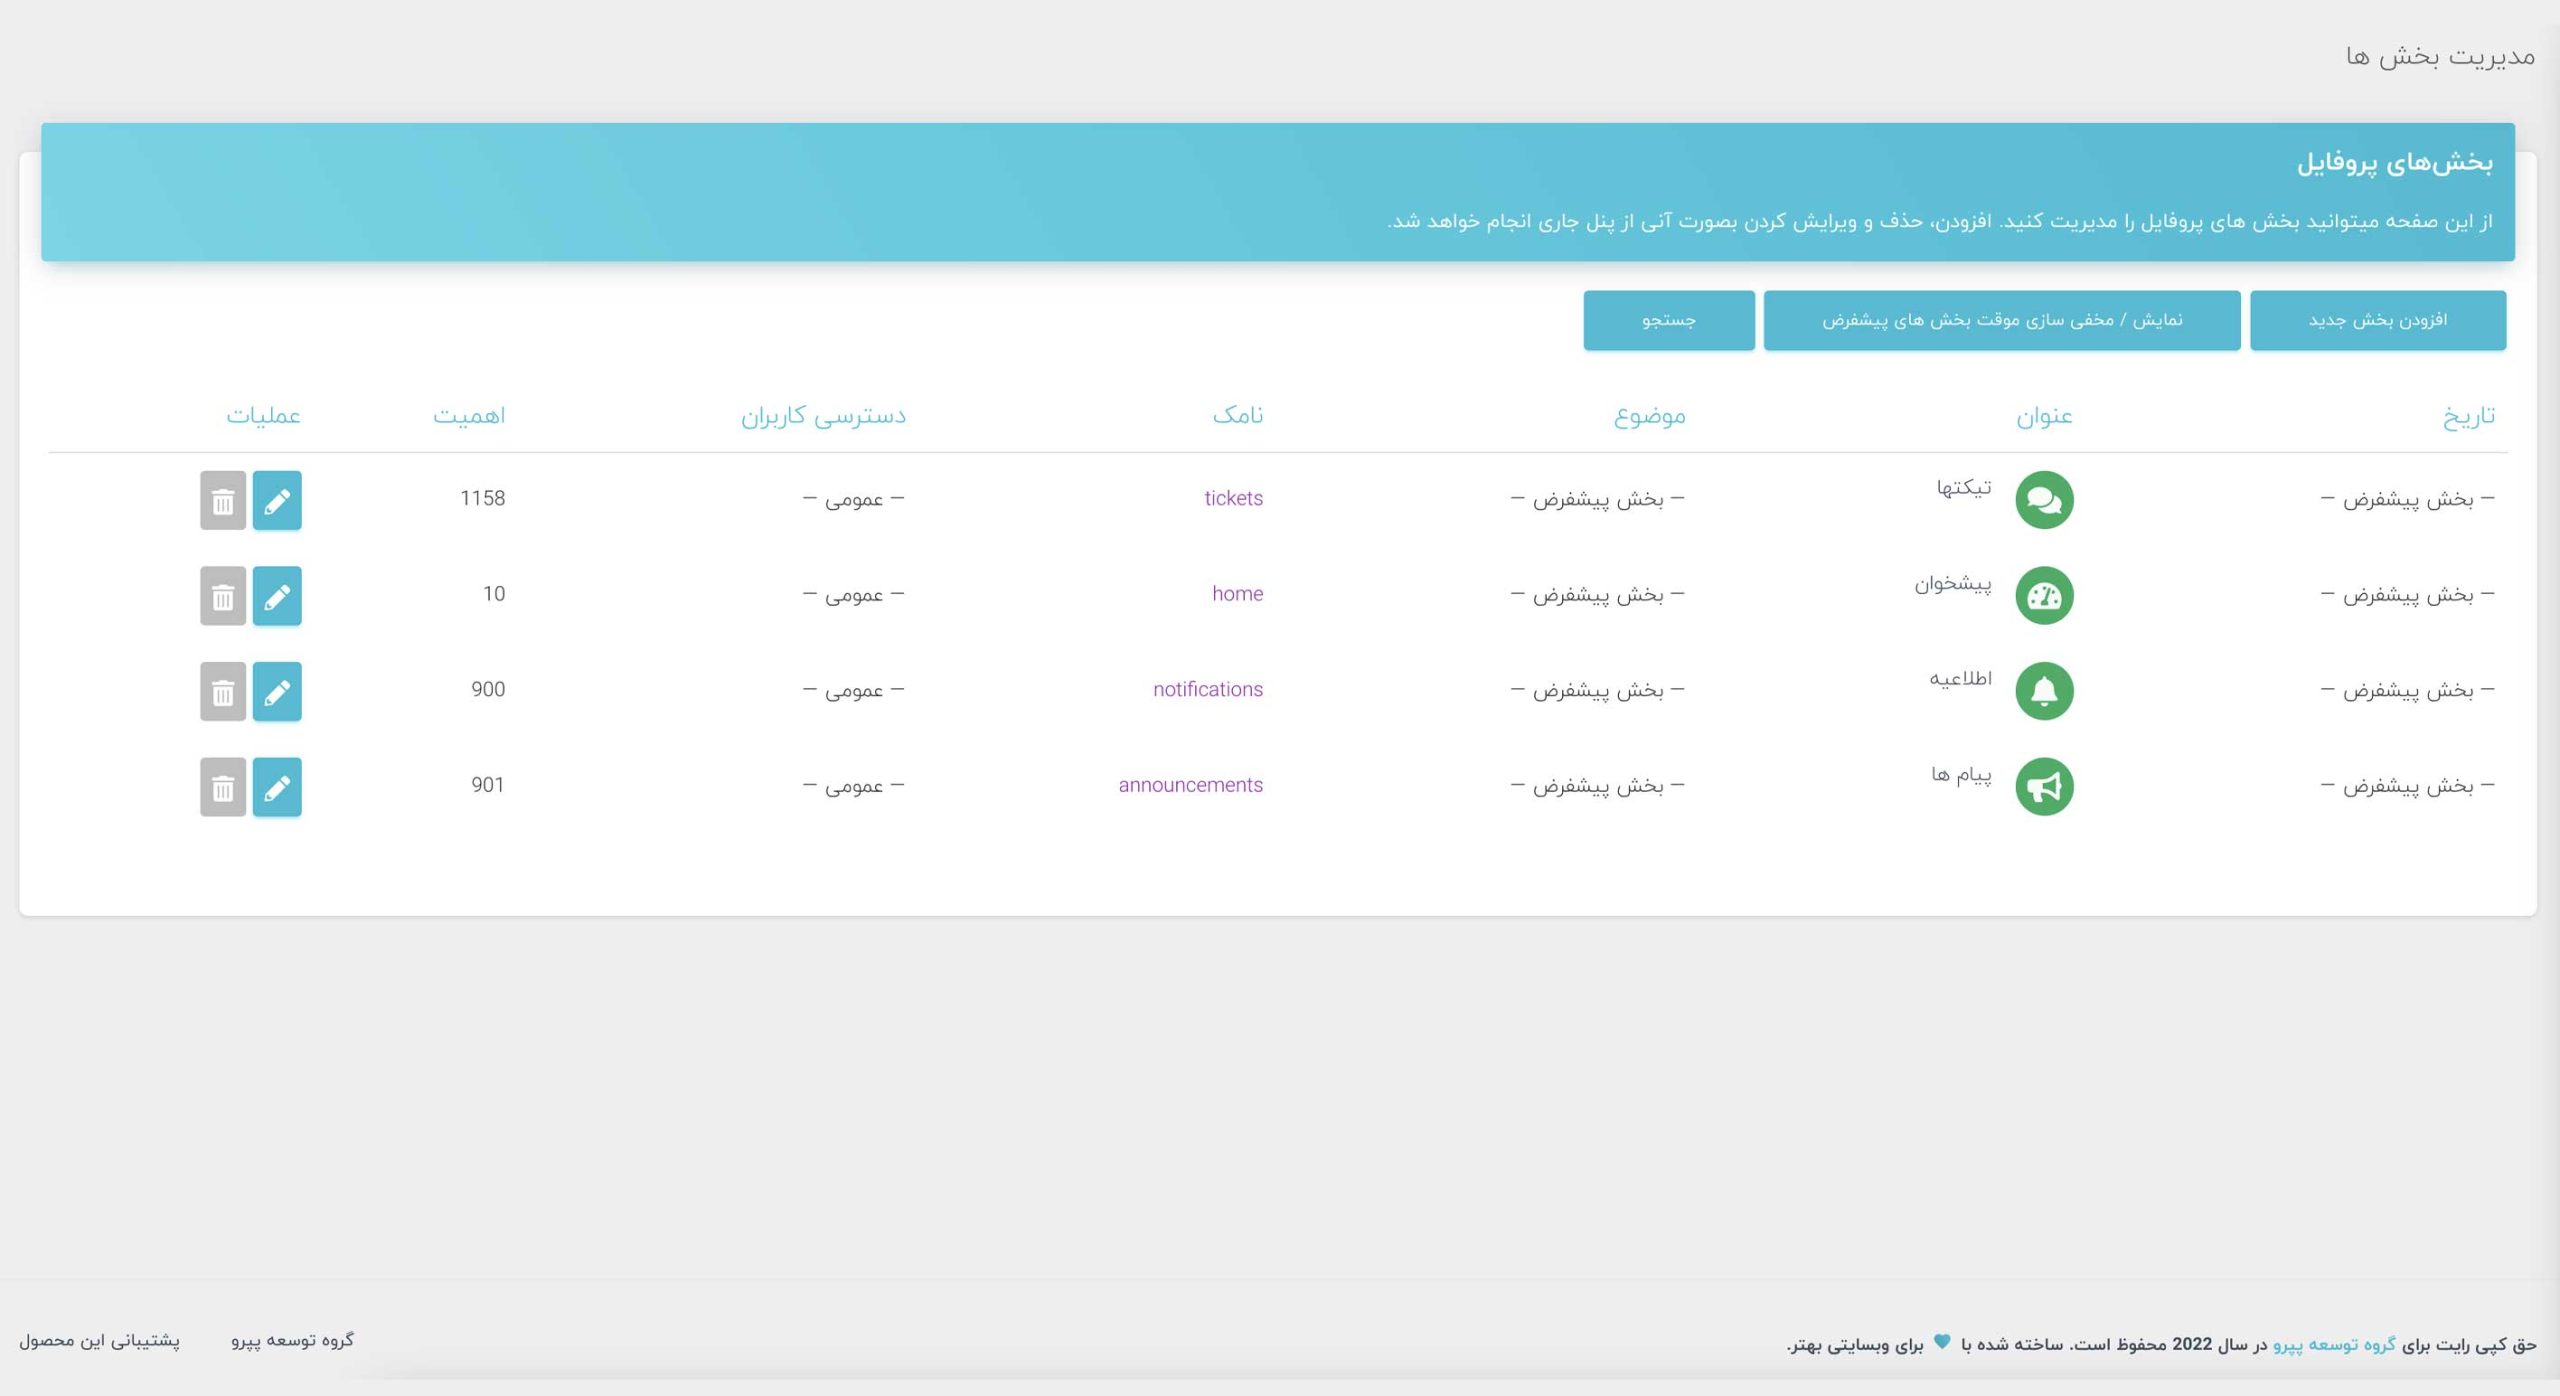Click the تاریخ column header
The height and width of the screenshot is (1396, 2560).
(2469, 416)
